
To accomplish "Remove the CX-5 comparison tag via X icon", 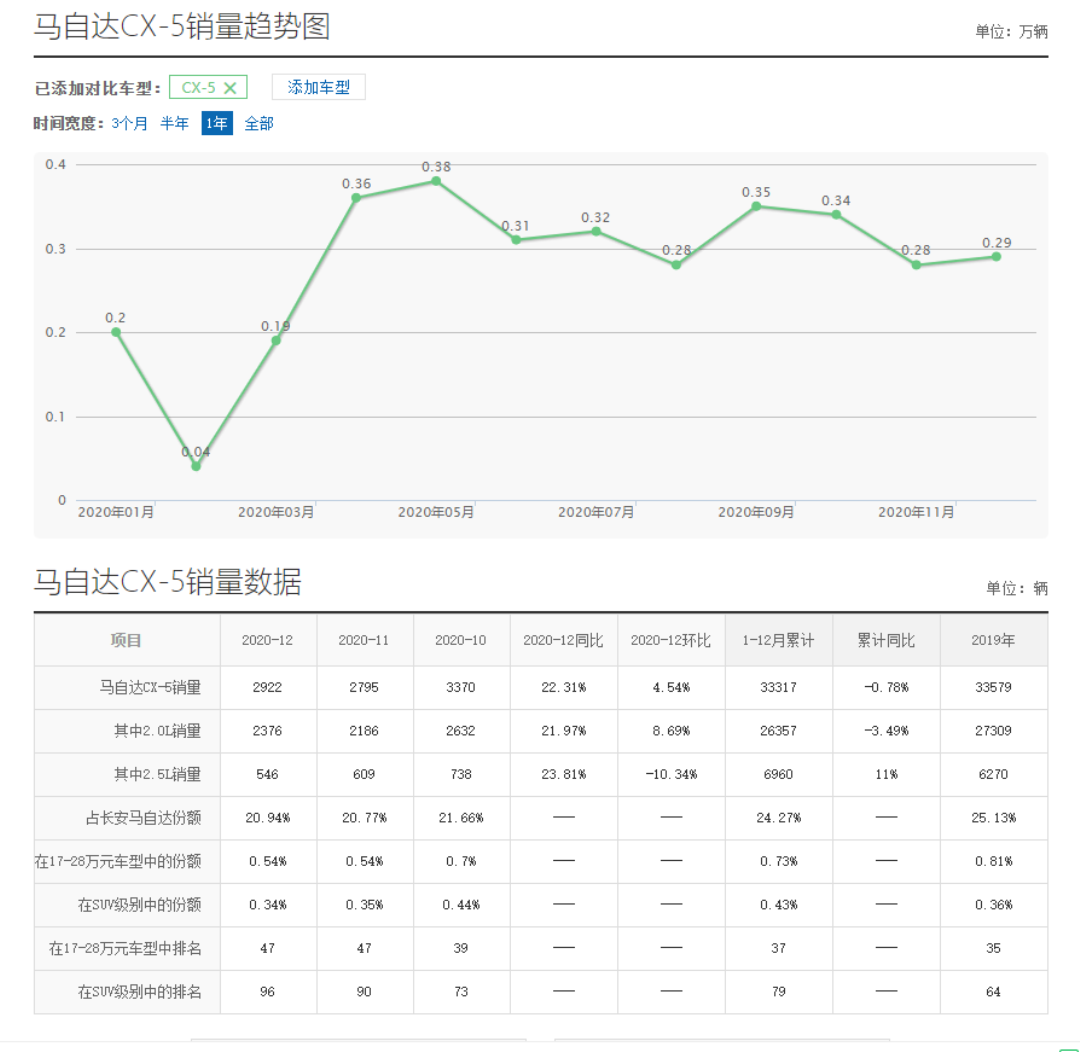I will (x=230, y=88).
